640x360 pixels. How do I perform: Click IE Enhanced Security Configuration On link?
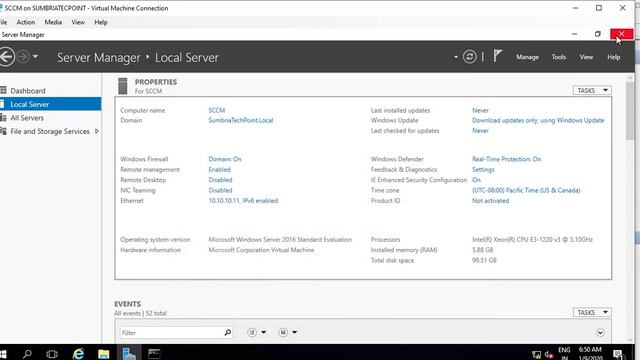pyautogui.click(x=476, y=180)
